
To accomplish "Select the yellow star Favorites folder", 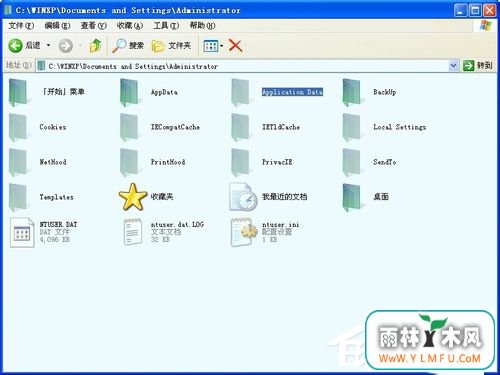I will click(133, 197).
